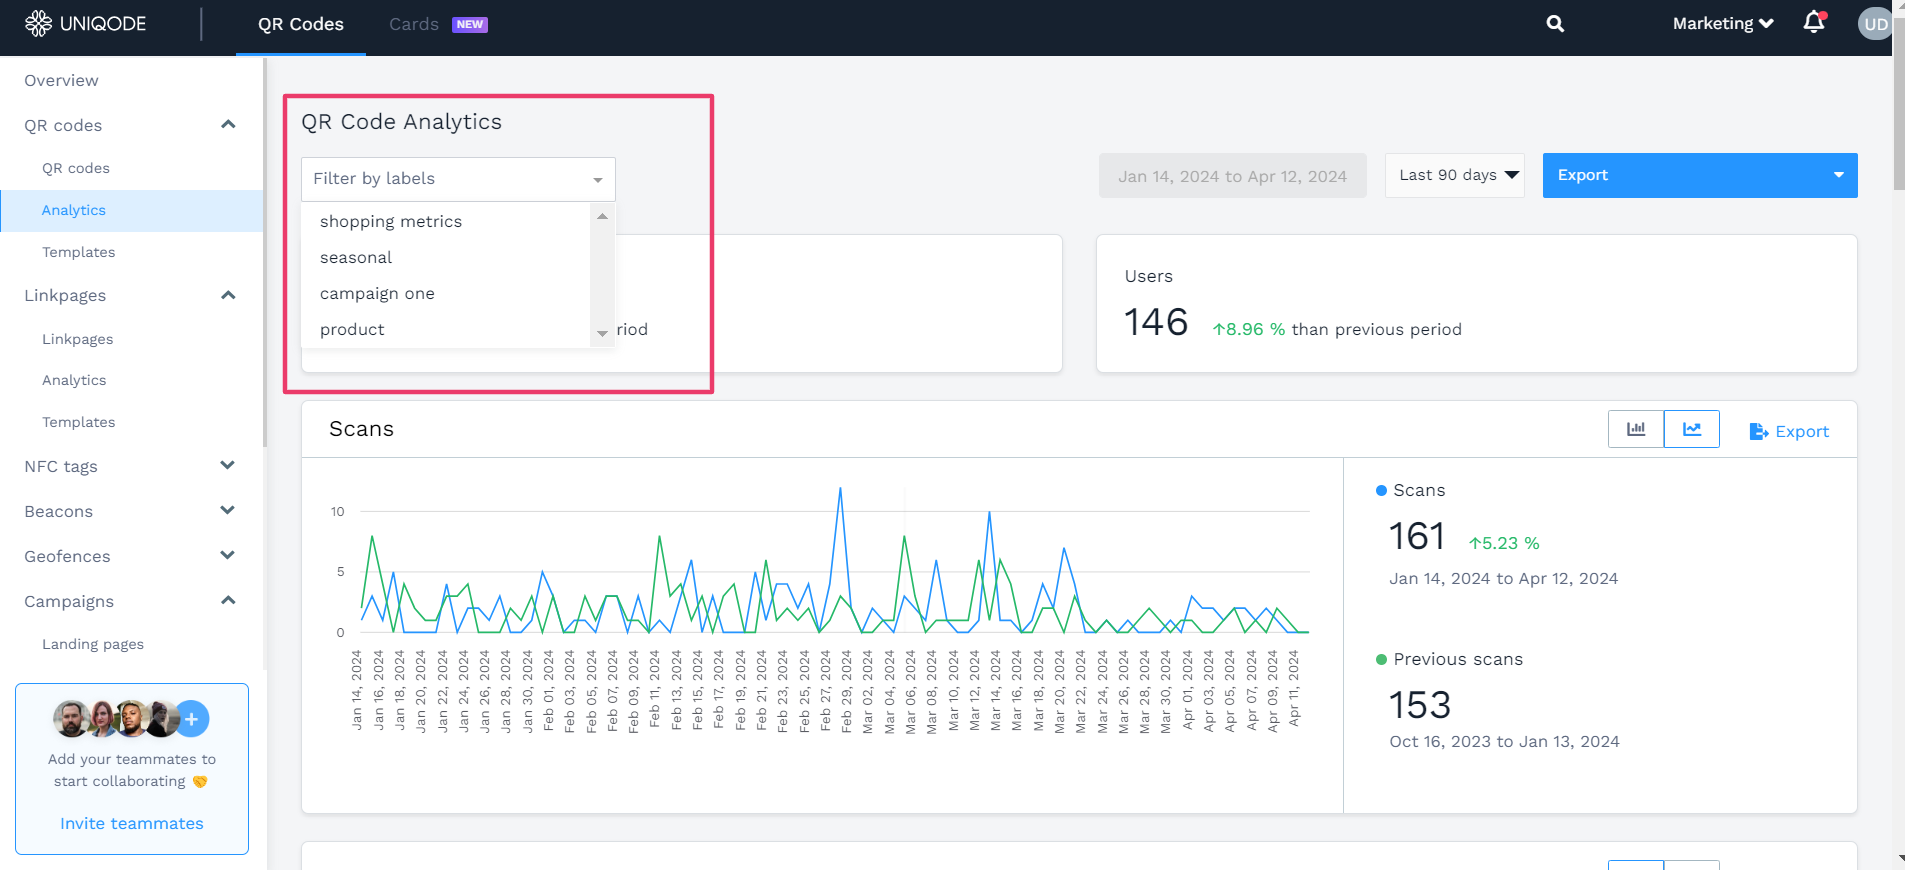This screenshot has height=870, width=1905.
Task: Go to Overview in the sidebar
Action: (61, 80)
